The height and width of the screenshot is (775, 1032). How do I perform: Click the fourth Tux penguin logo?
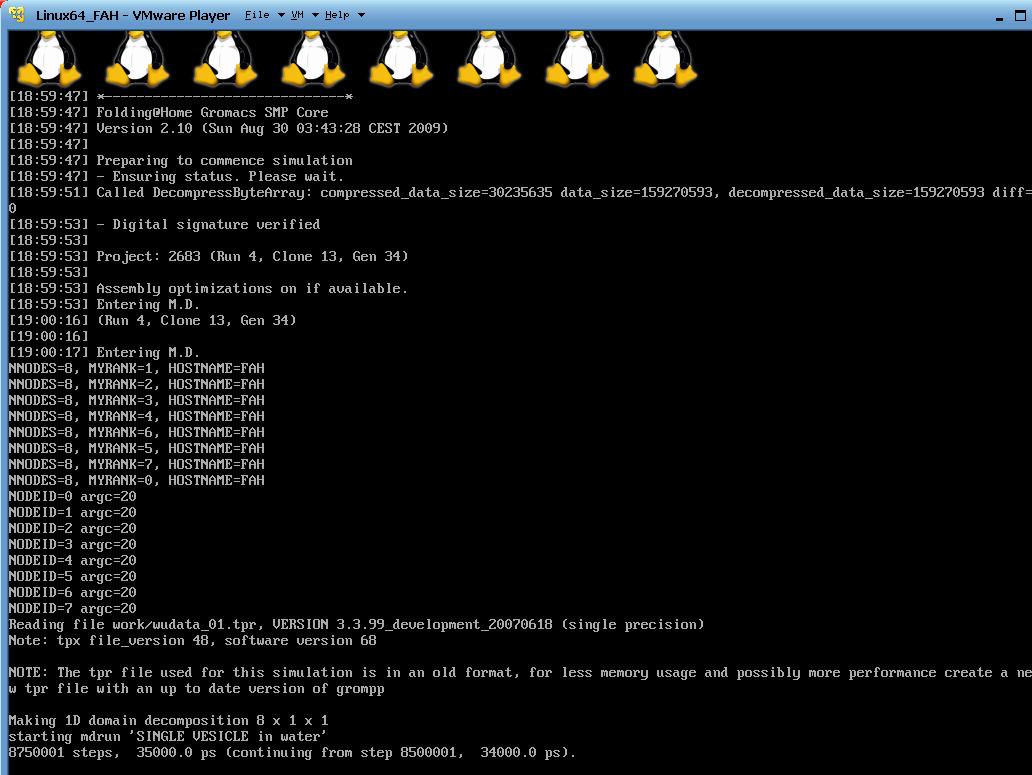(x=314, y=59)
